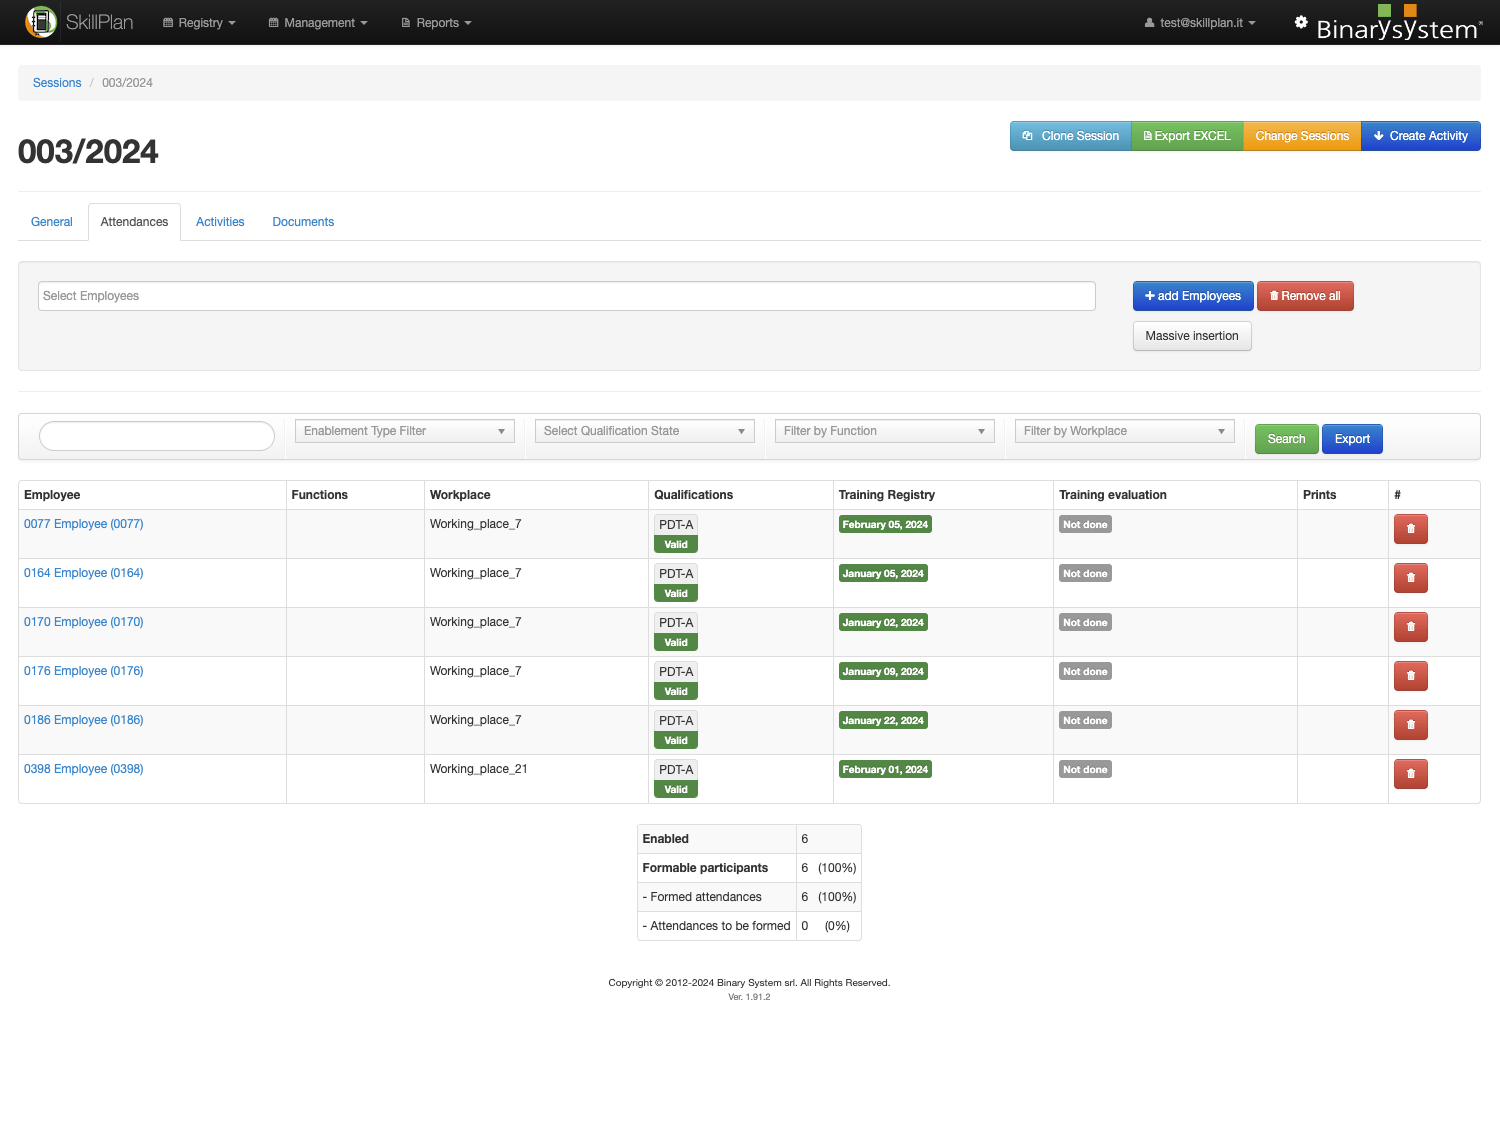The width and height of the screenshot is (1500, 1125).
Task: Click trash icon for employee 0170
Action: (x=1410, y=627)
